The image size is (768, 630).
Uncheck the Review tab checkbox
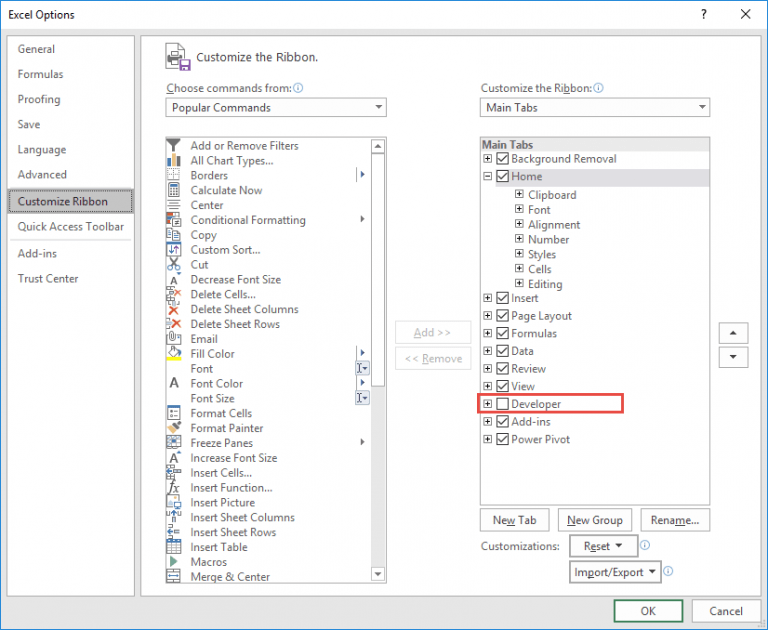[502, 368]
